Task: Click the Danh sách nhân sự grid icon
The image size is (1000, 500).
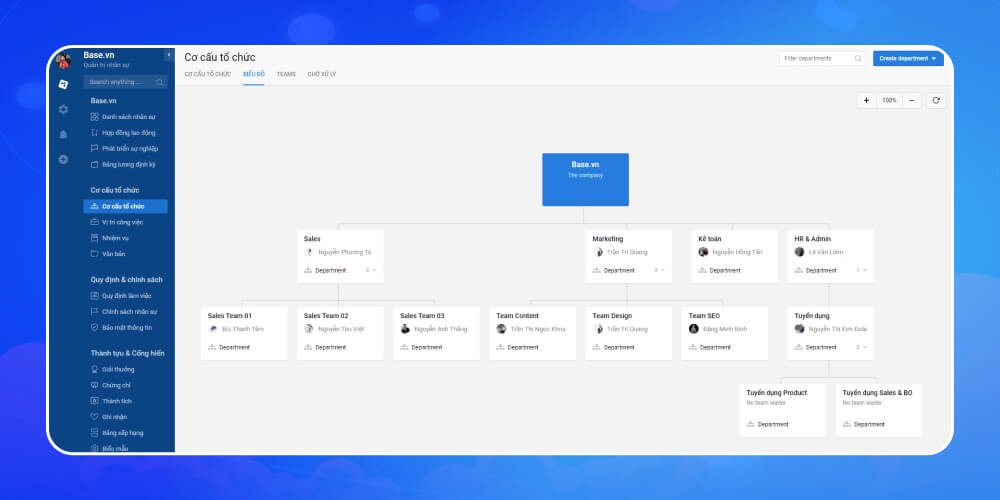Action: click(94, 117)
